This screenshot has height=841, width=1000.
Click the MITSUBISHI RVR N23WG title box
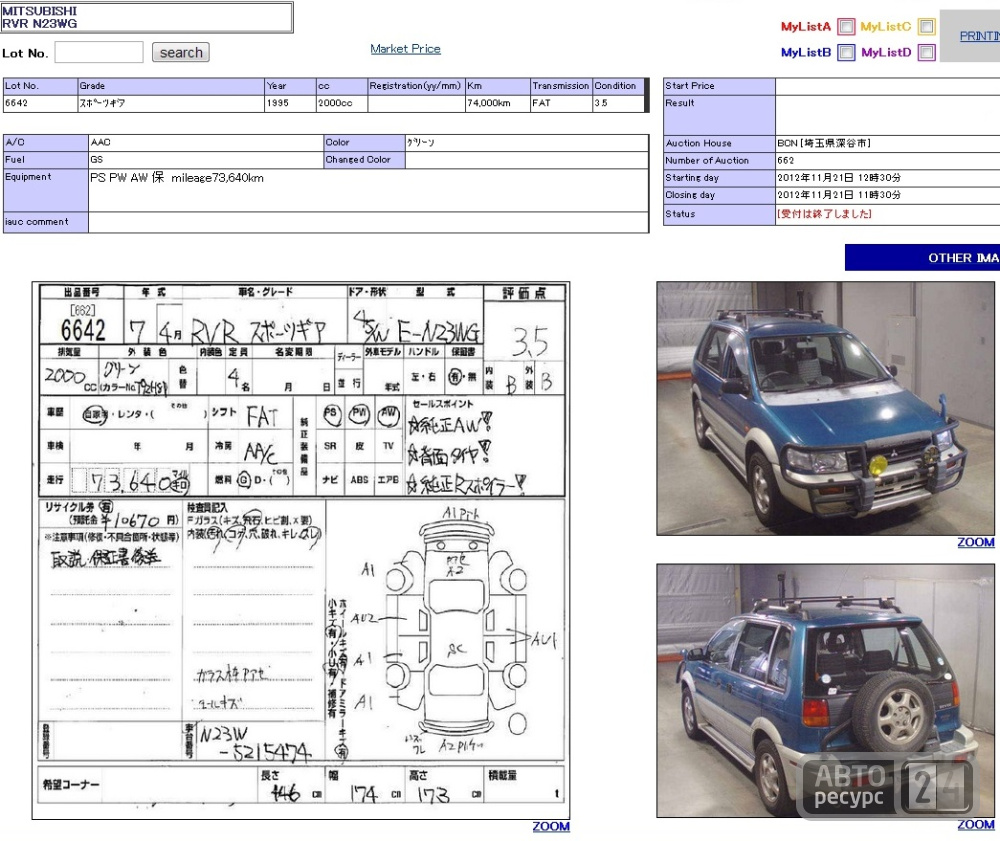147,17
